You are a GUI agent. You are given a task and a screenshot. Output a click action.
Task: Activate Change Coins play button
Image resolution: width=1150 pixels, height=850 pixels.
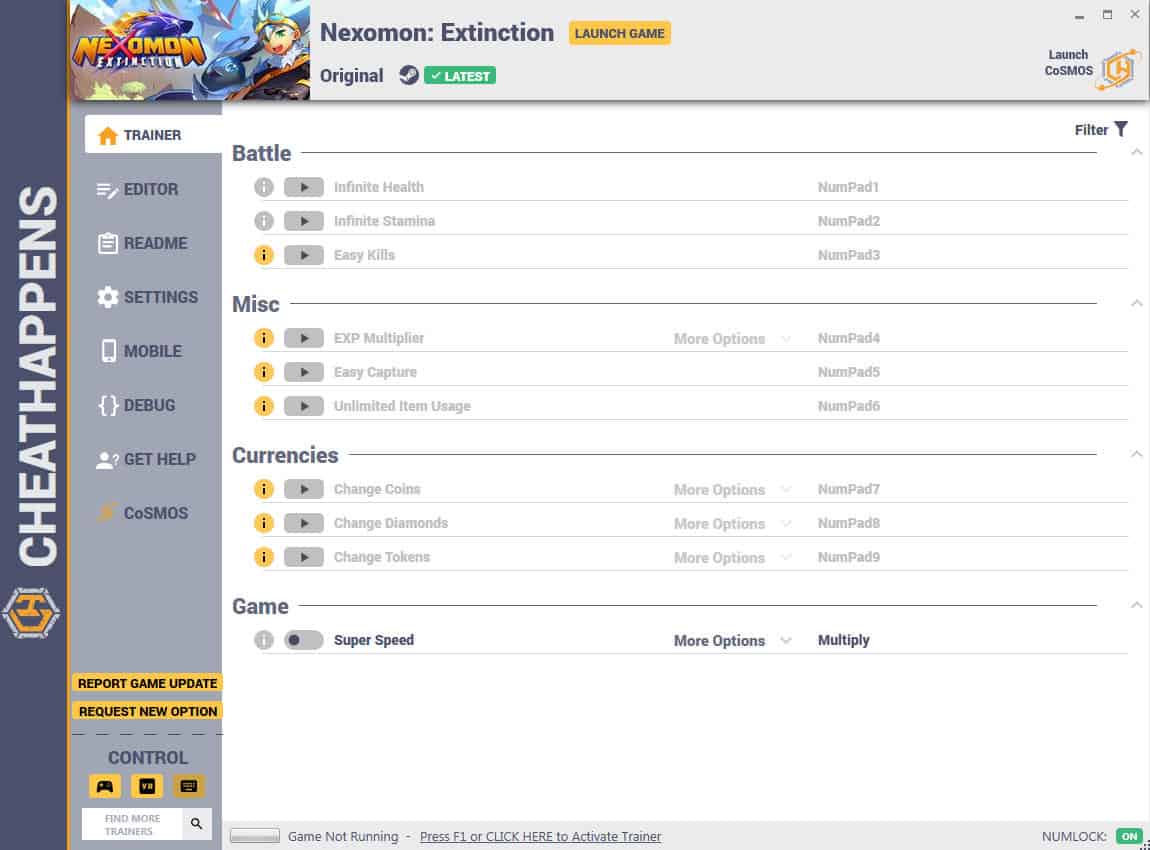pos(304,489)
